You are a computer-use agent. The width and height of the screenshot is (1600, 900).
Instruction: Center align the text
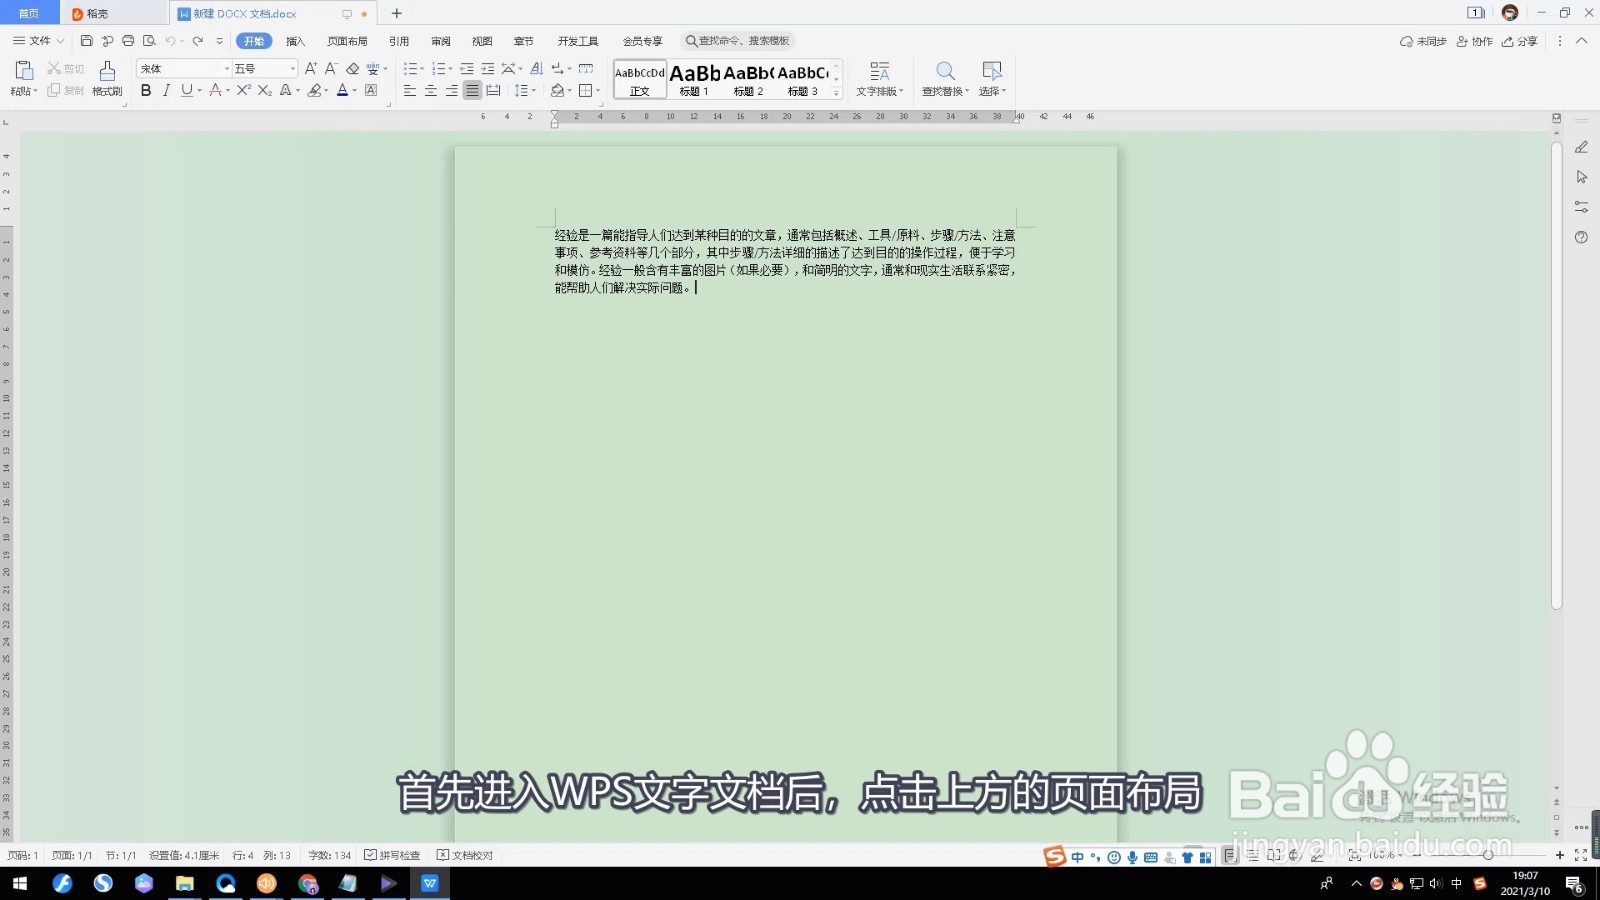(431, 90)
